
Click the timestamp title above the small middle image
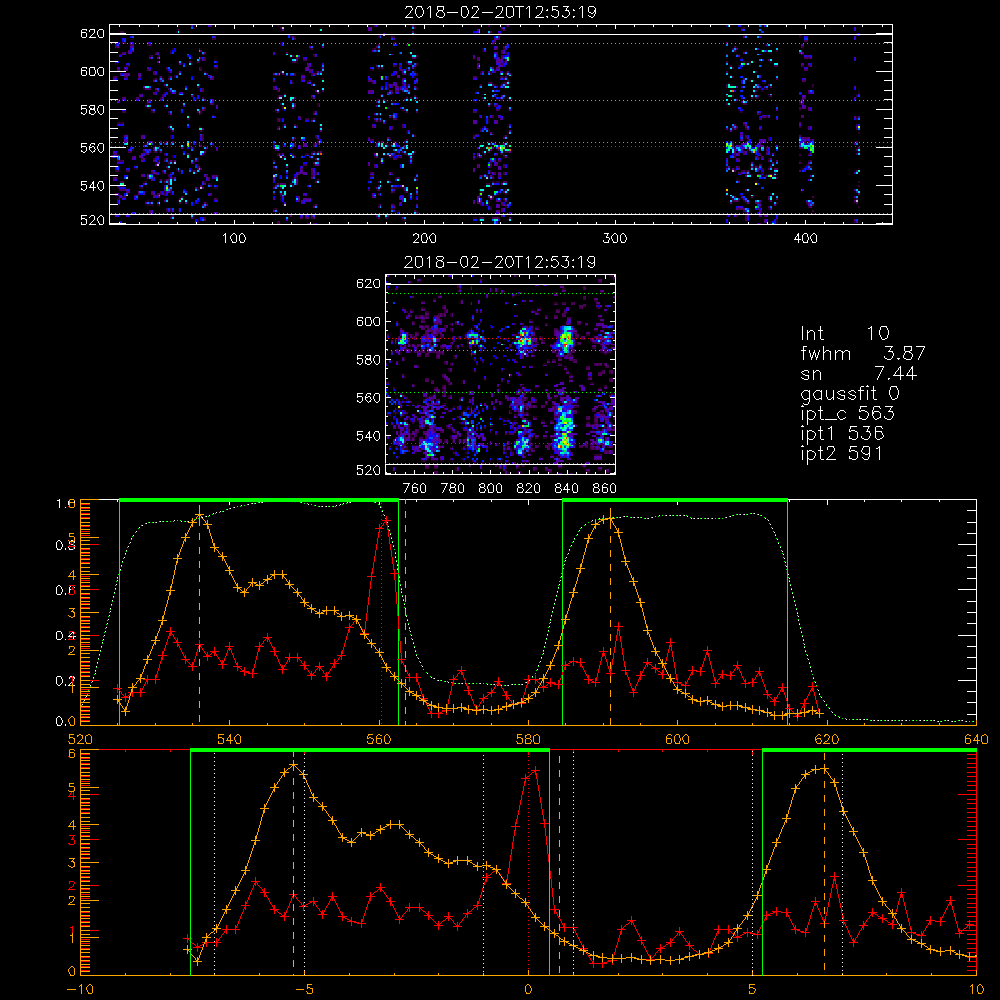pyautogui.click(x=500, y=262)
